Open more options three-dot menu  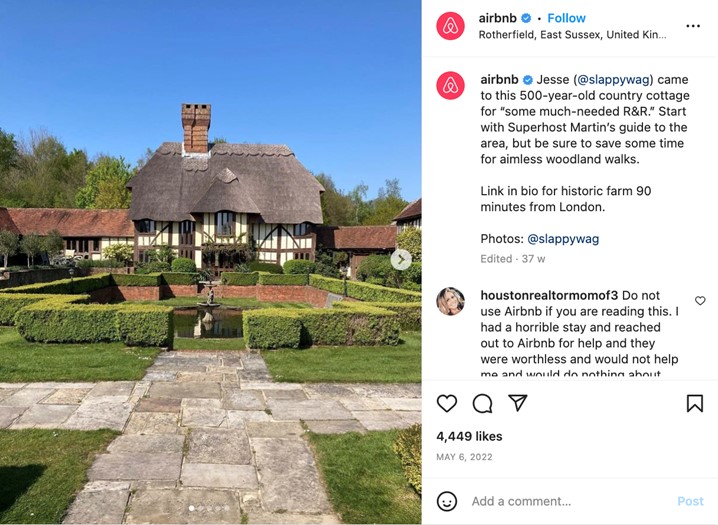click(x=693, y=26)
